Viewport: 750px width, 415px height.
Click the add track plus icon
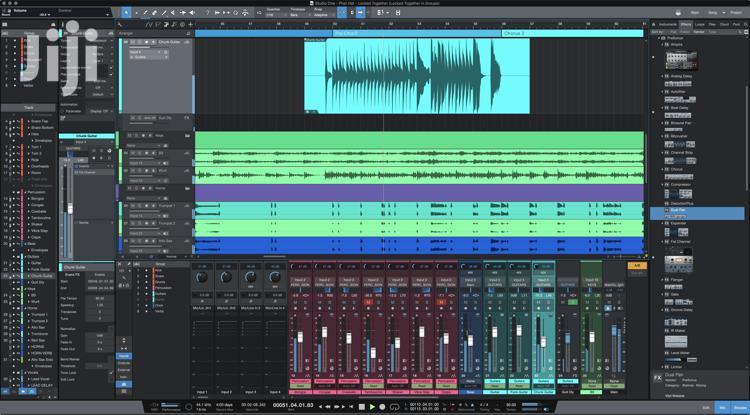click(191, 24)
